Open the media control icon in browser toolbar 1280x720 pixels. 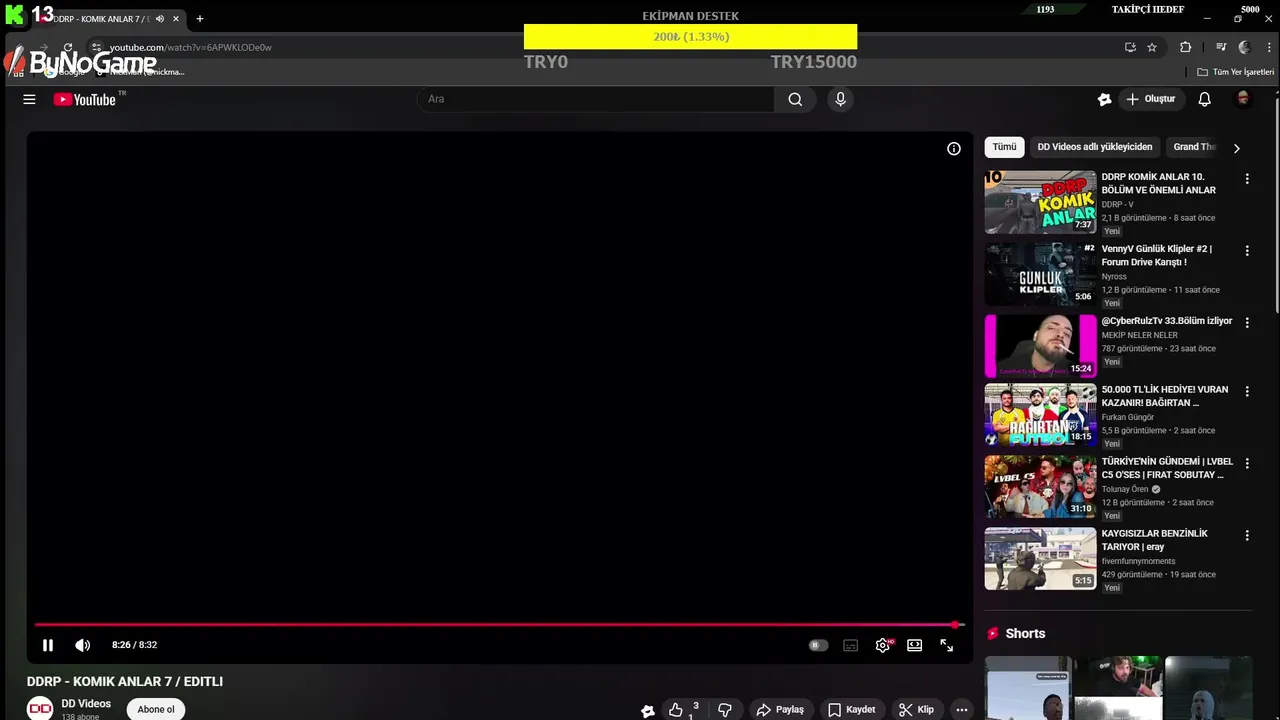coord(1221,47)
